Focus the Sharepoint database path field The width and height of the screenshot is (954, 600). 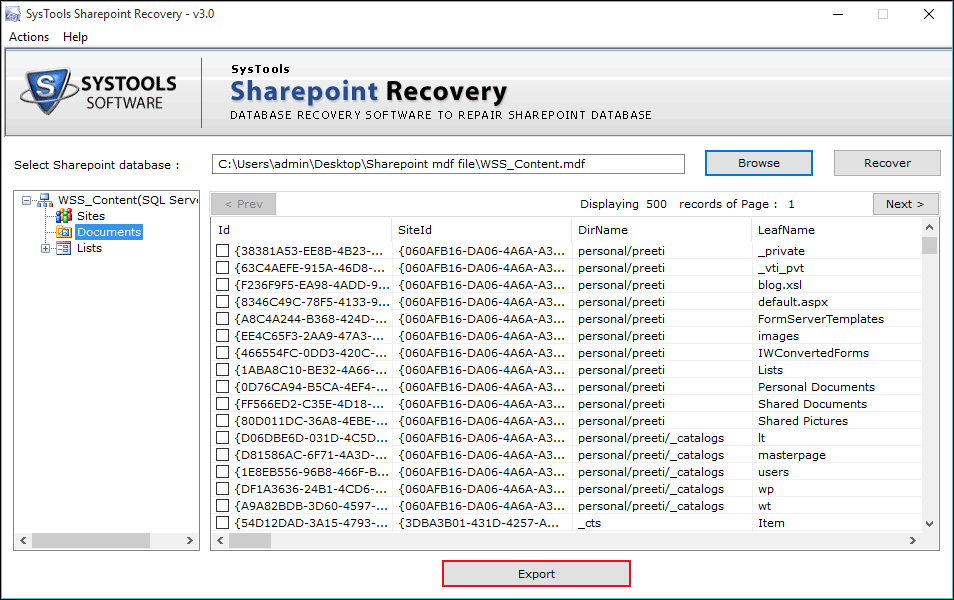point(448,164)
